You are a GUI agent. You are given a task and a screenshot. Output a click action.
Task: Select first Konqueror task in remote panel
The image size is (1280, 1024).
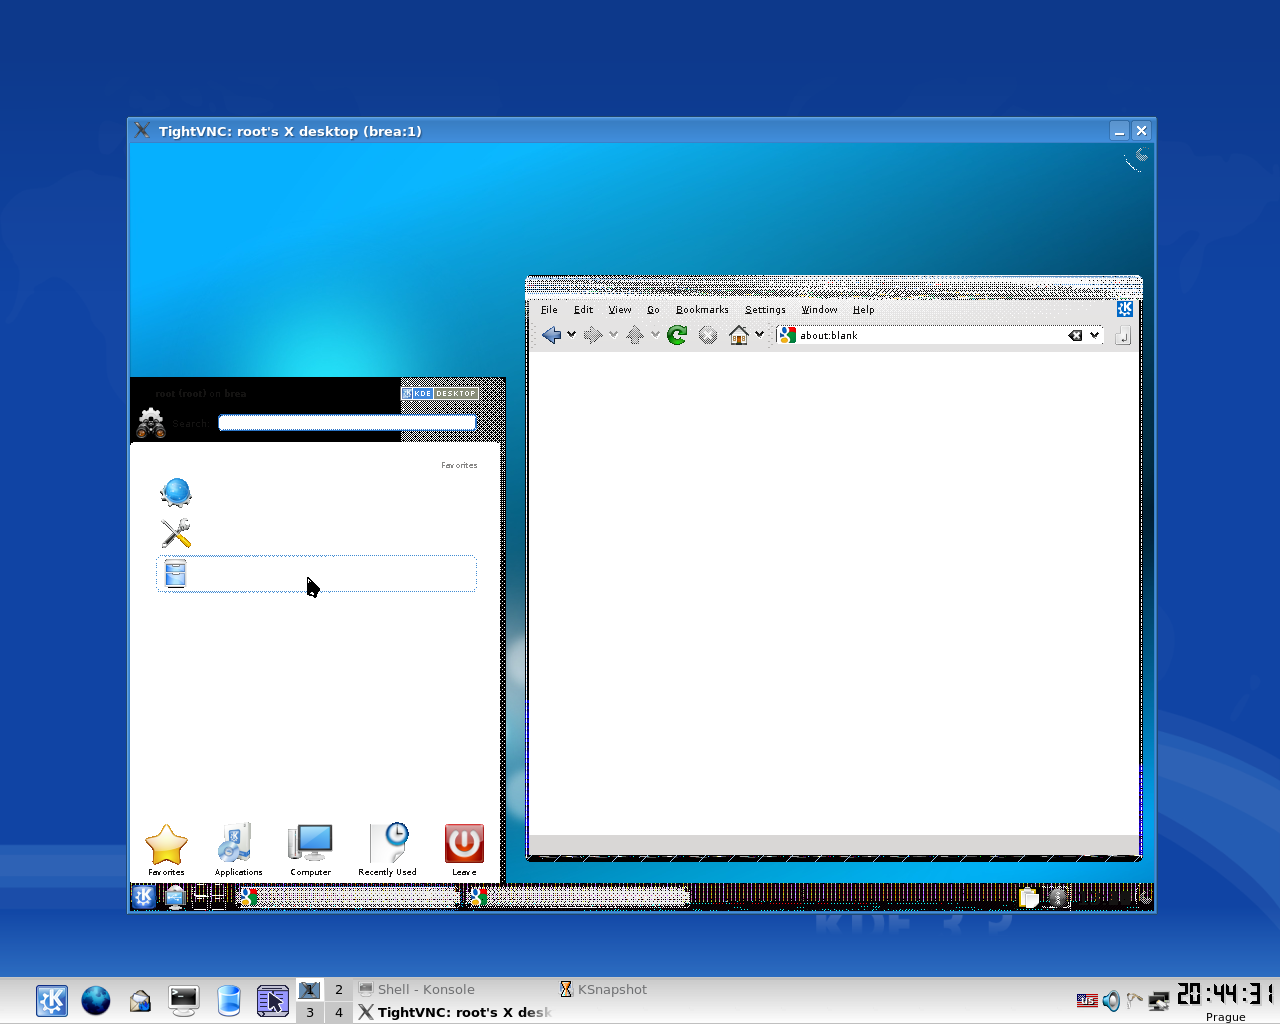pyautogui.click(x=347, y=897)
